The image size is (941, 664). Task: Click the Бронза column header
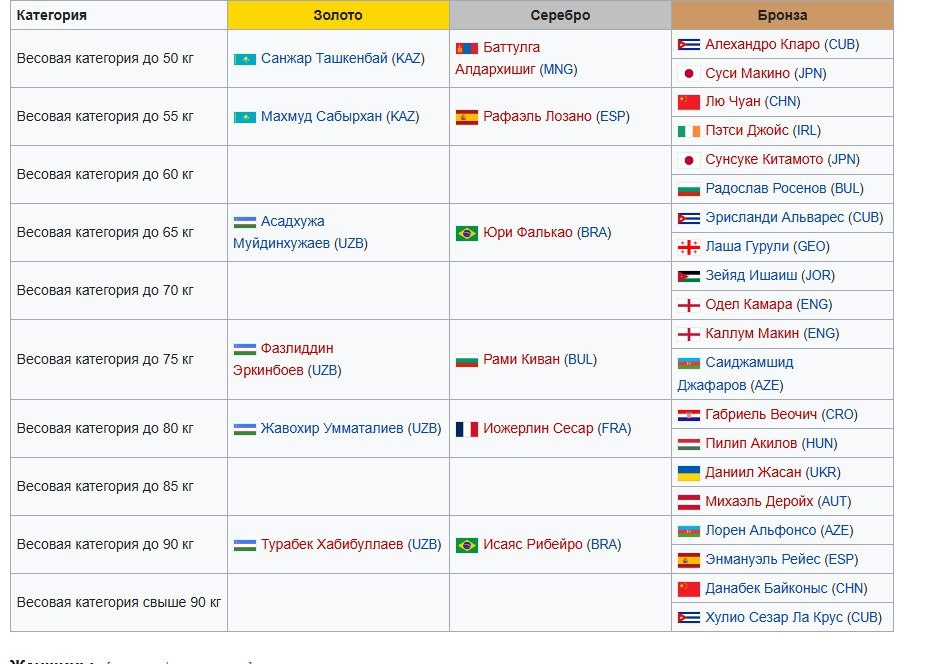(x=782, y=15)
